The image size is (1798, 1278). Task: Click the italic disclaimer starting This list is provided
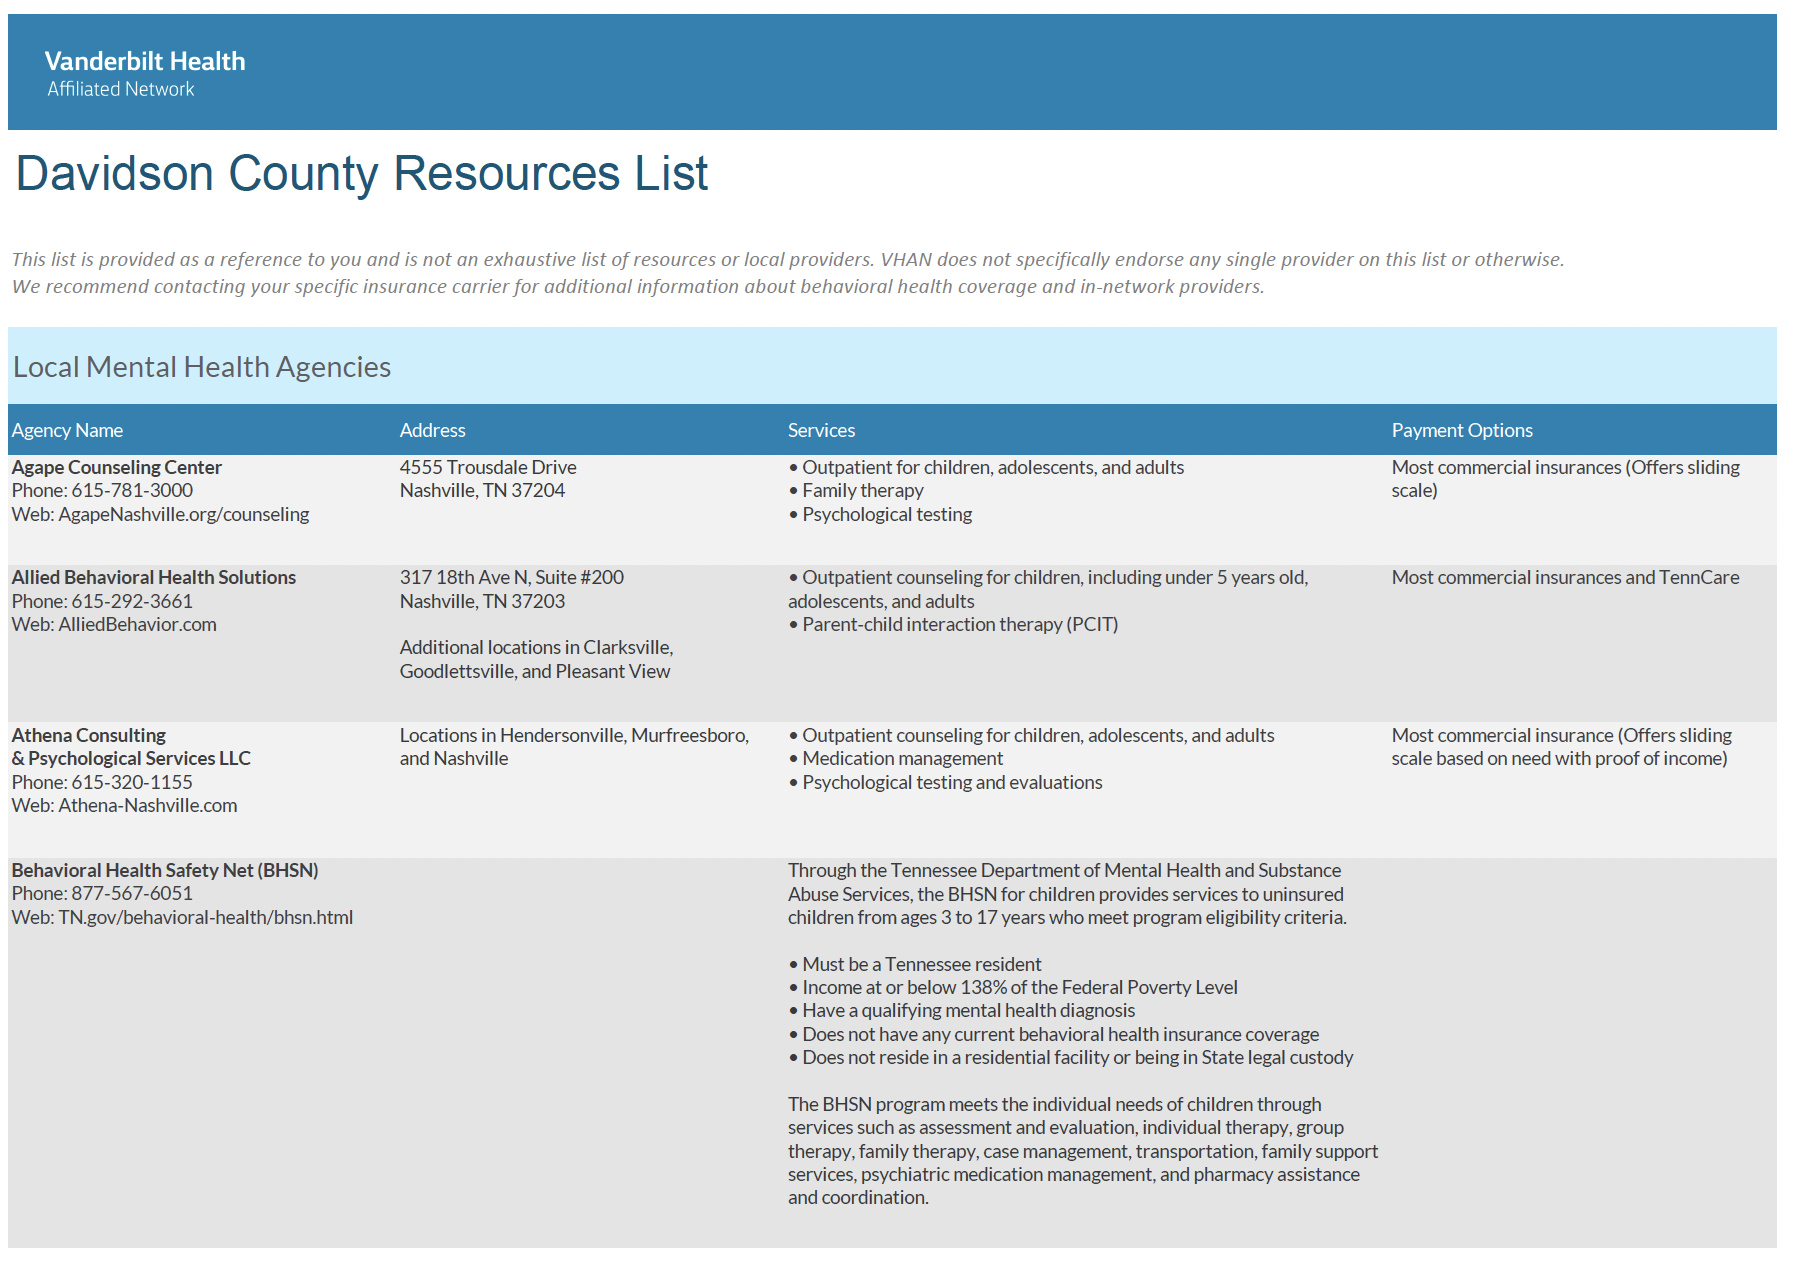click(788, 259)
